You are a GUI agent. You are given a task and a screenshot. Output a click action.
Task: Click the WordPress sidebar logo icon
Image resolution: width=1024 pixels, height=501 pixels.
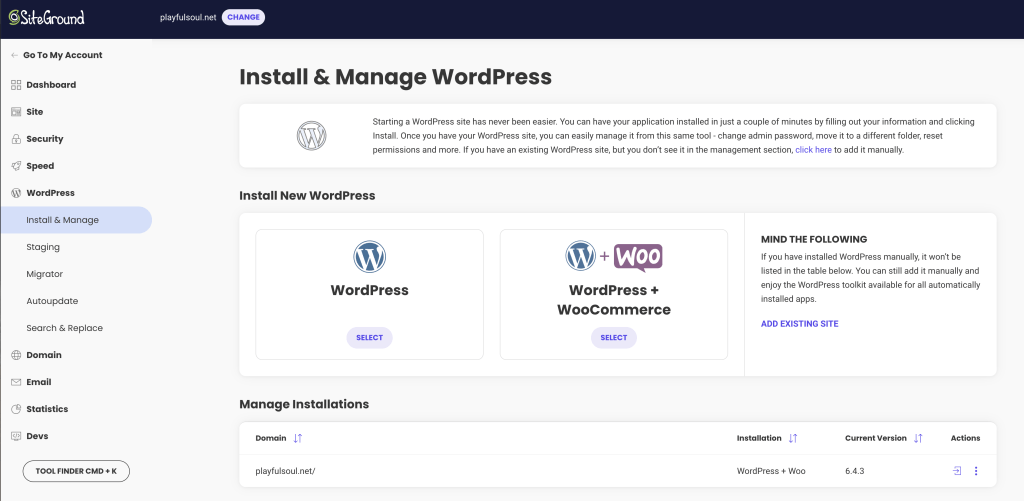[x=16, y=193]
